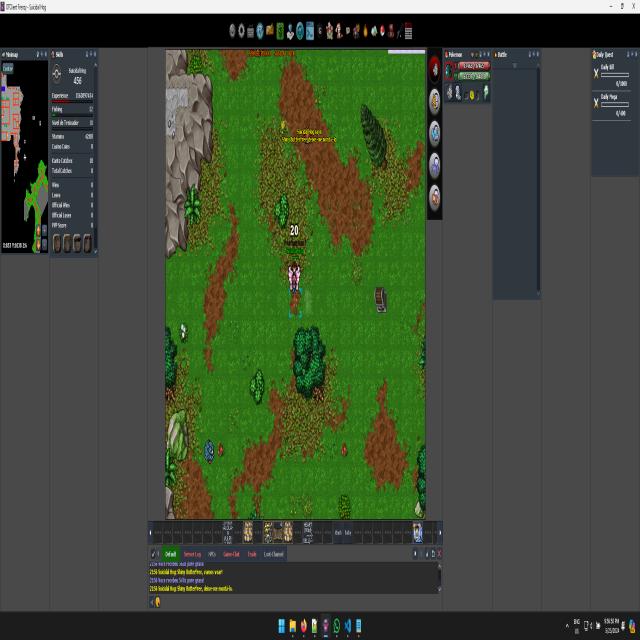This screenshot has height=640, width=640.
Task: Click the orange ball at bottom of side bar
Action: point(435,198)
